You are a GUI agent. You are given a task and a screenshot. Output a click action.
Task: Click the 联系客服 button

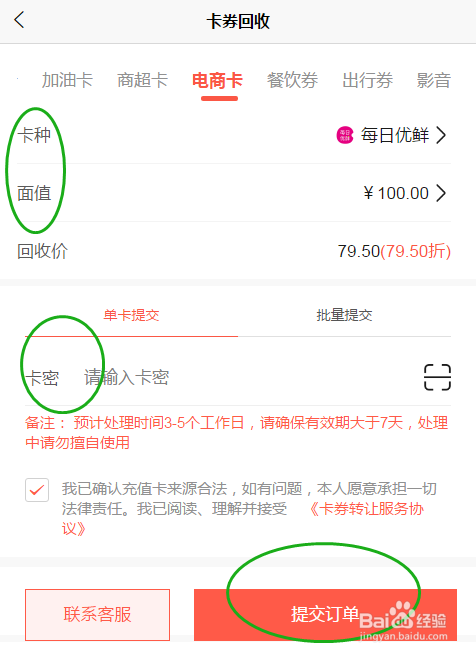tap(98, 615)
